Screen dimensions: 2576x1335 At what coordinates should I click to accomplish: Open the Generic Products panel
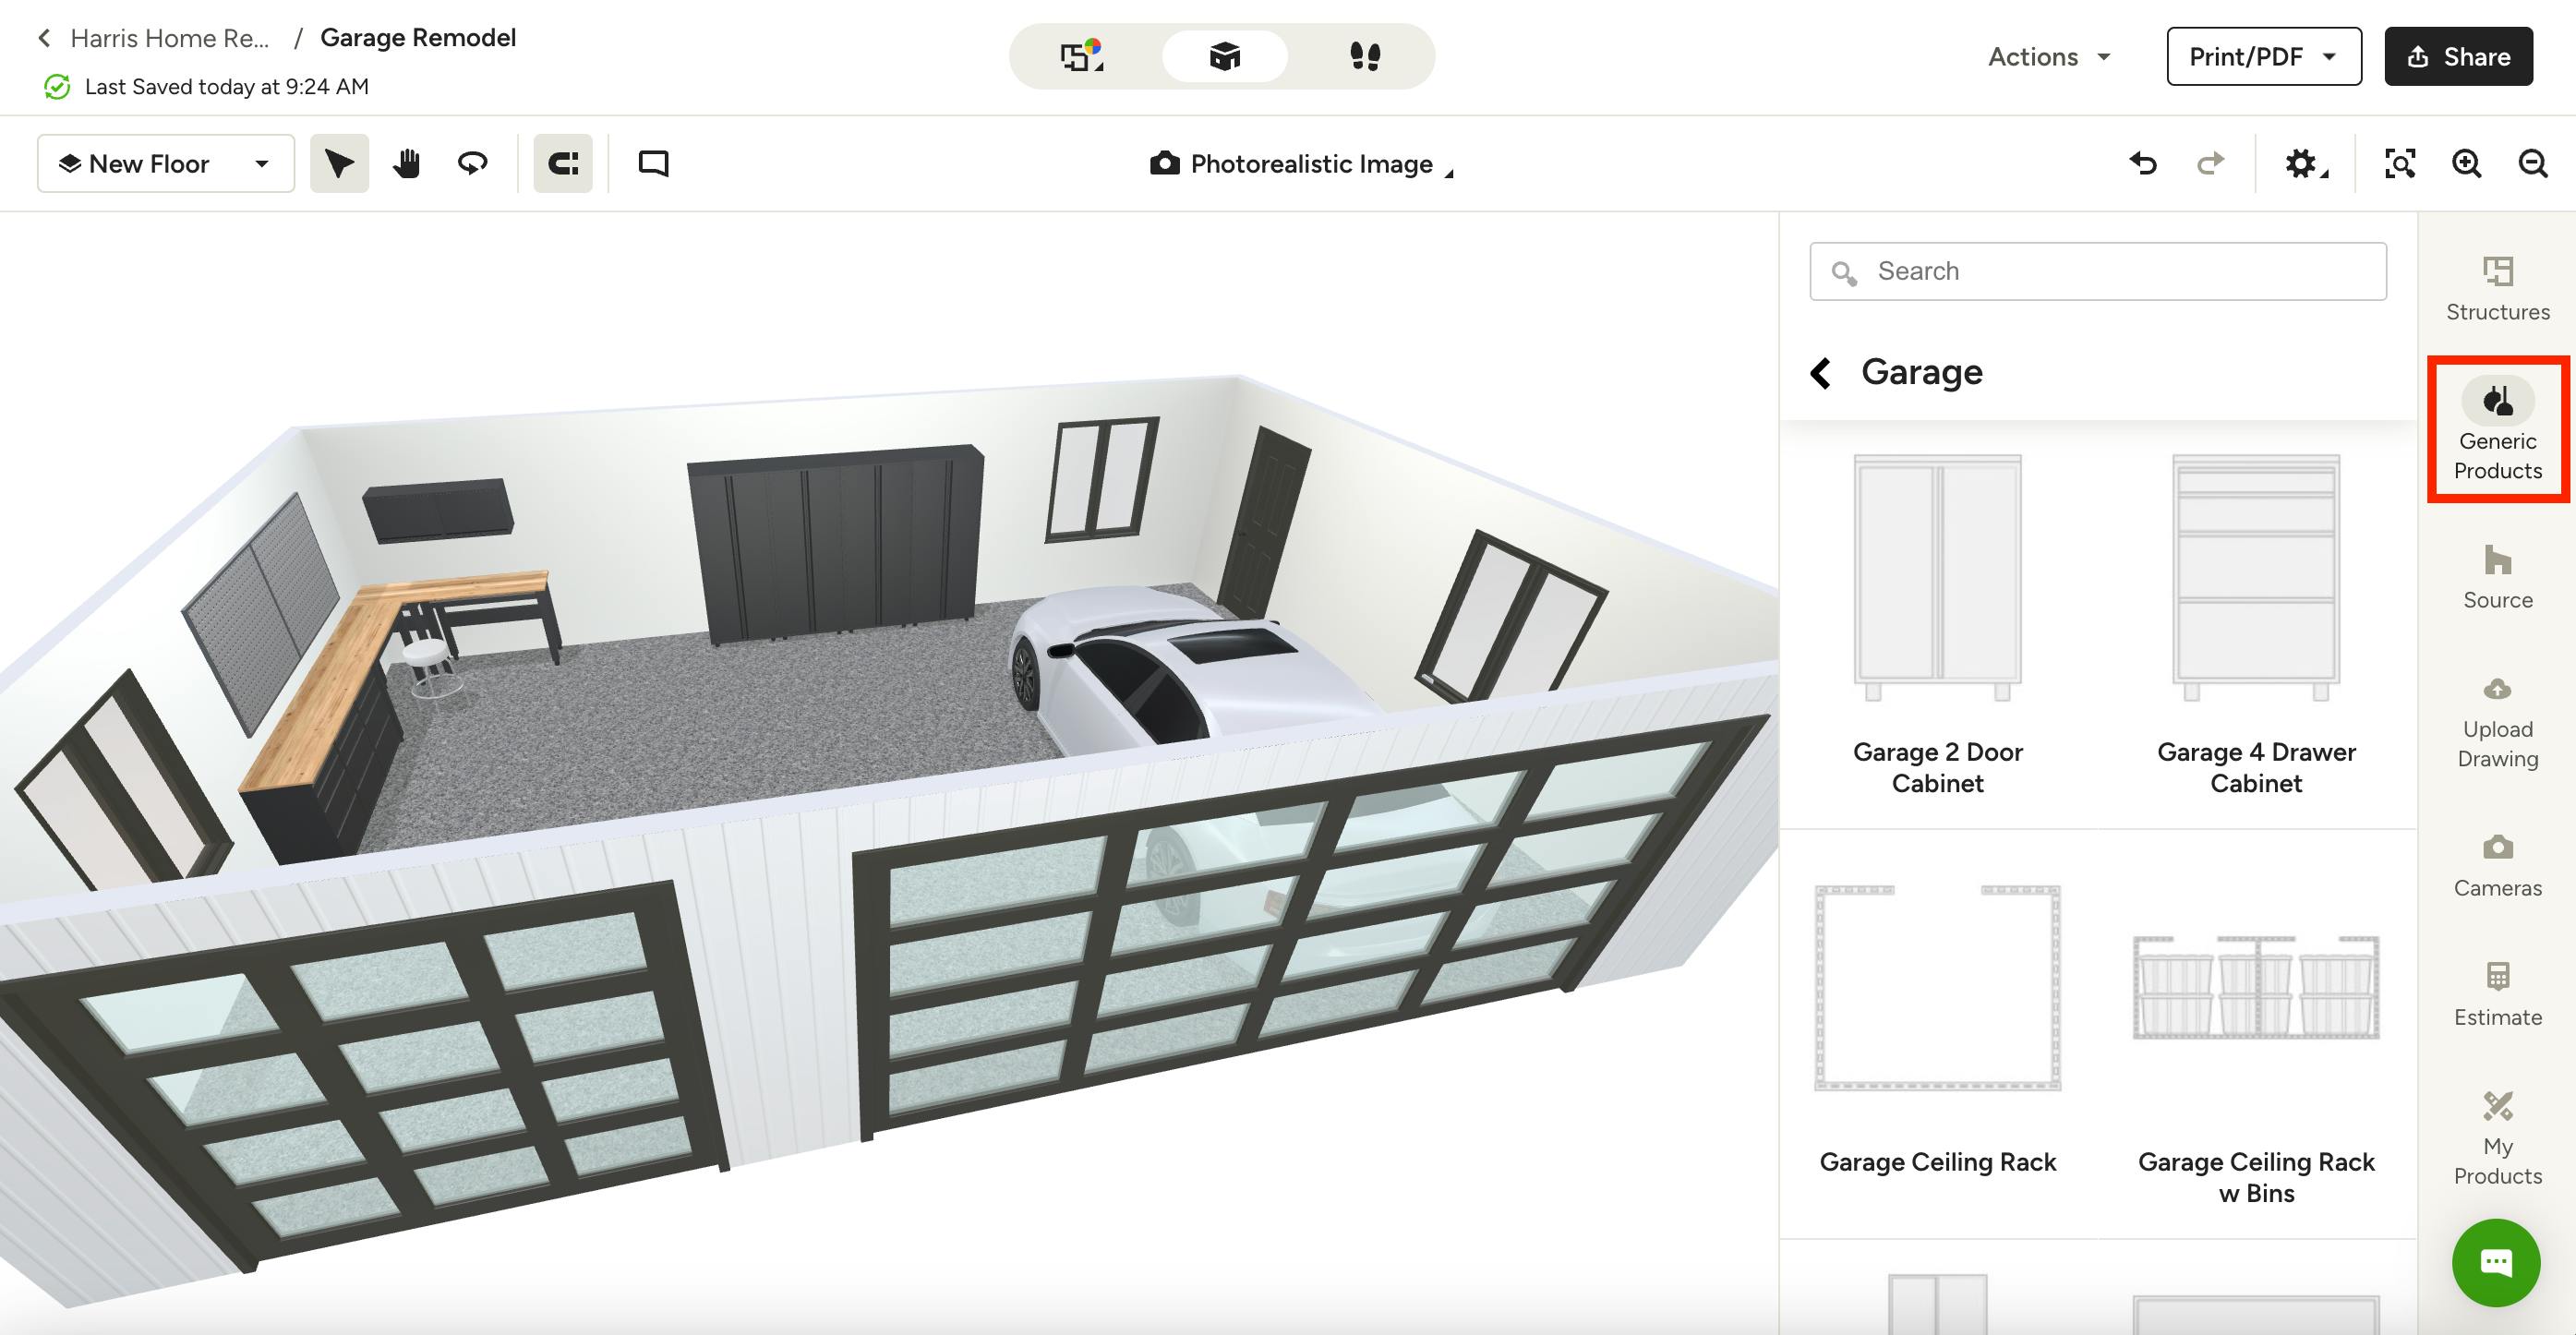pos(2497,428)
